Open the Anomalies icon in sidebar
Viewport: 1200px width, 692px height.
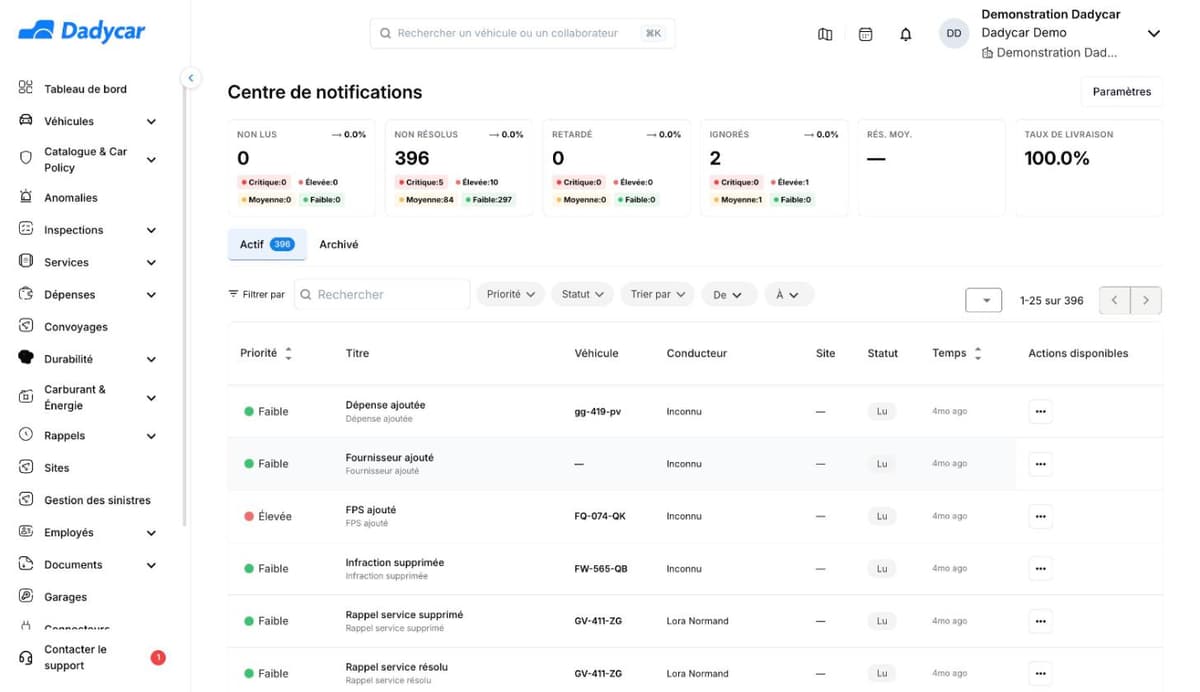(x=26, y=197)
